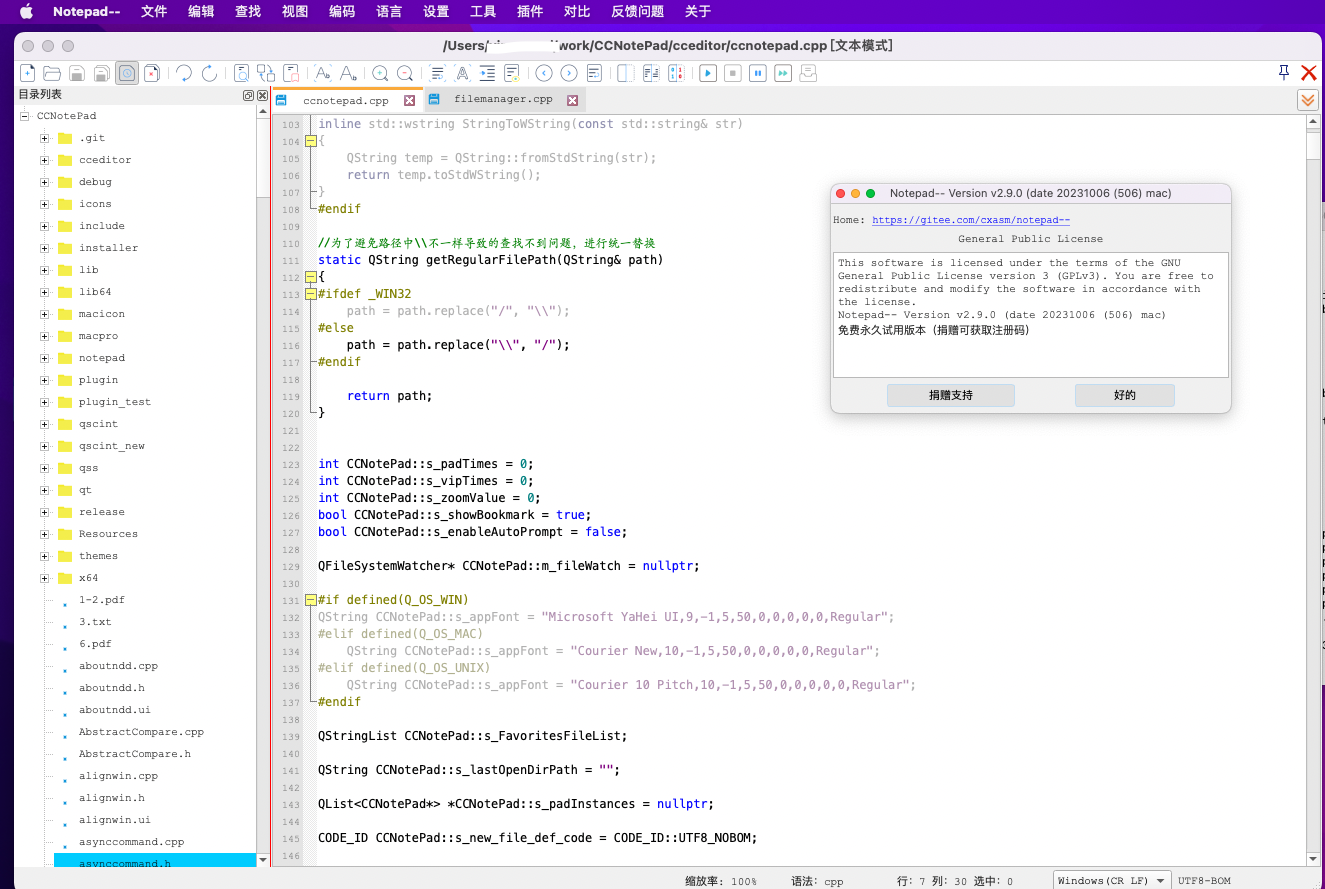
Task: Click the previous position arrow icon
Action: pyautogui.click(x=544, y=73)
